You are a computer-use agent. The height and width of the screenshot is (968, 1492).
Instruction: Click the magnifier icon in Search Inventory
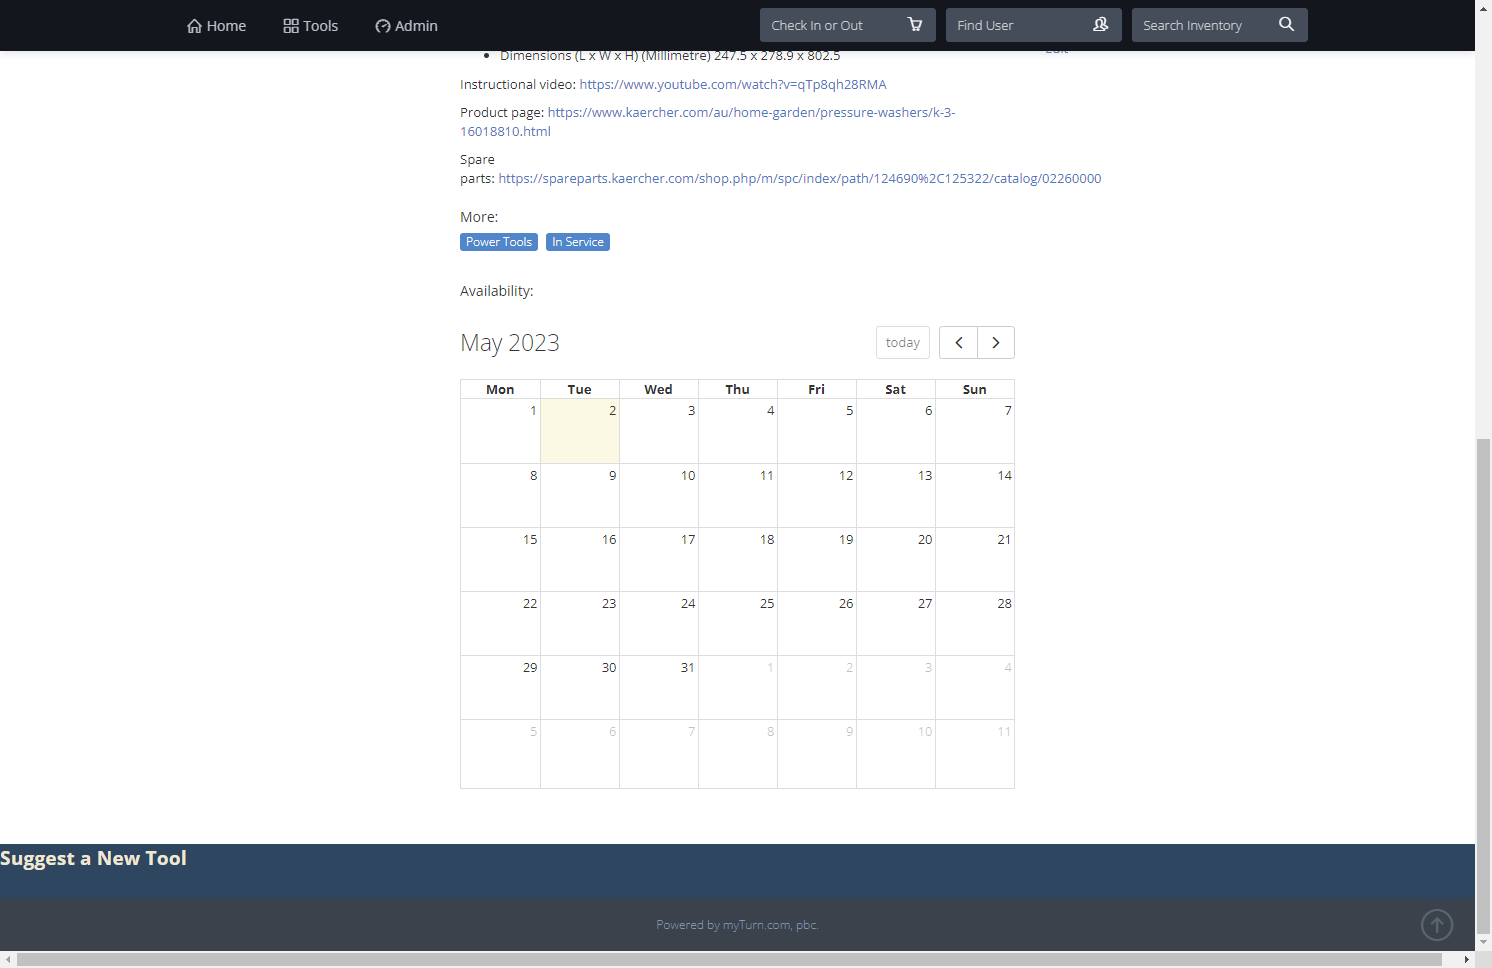pos(1287,25)
